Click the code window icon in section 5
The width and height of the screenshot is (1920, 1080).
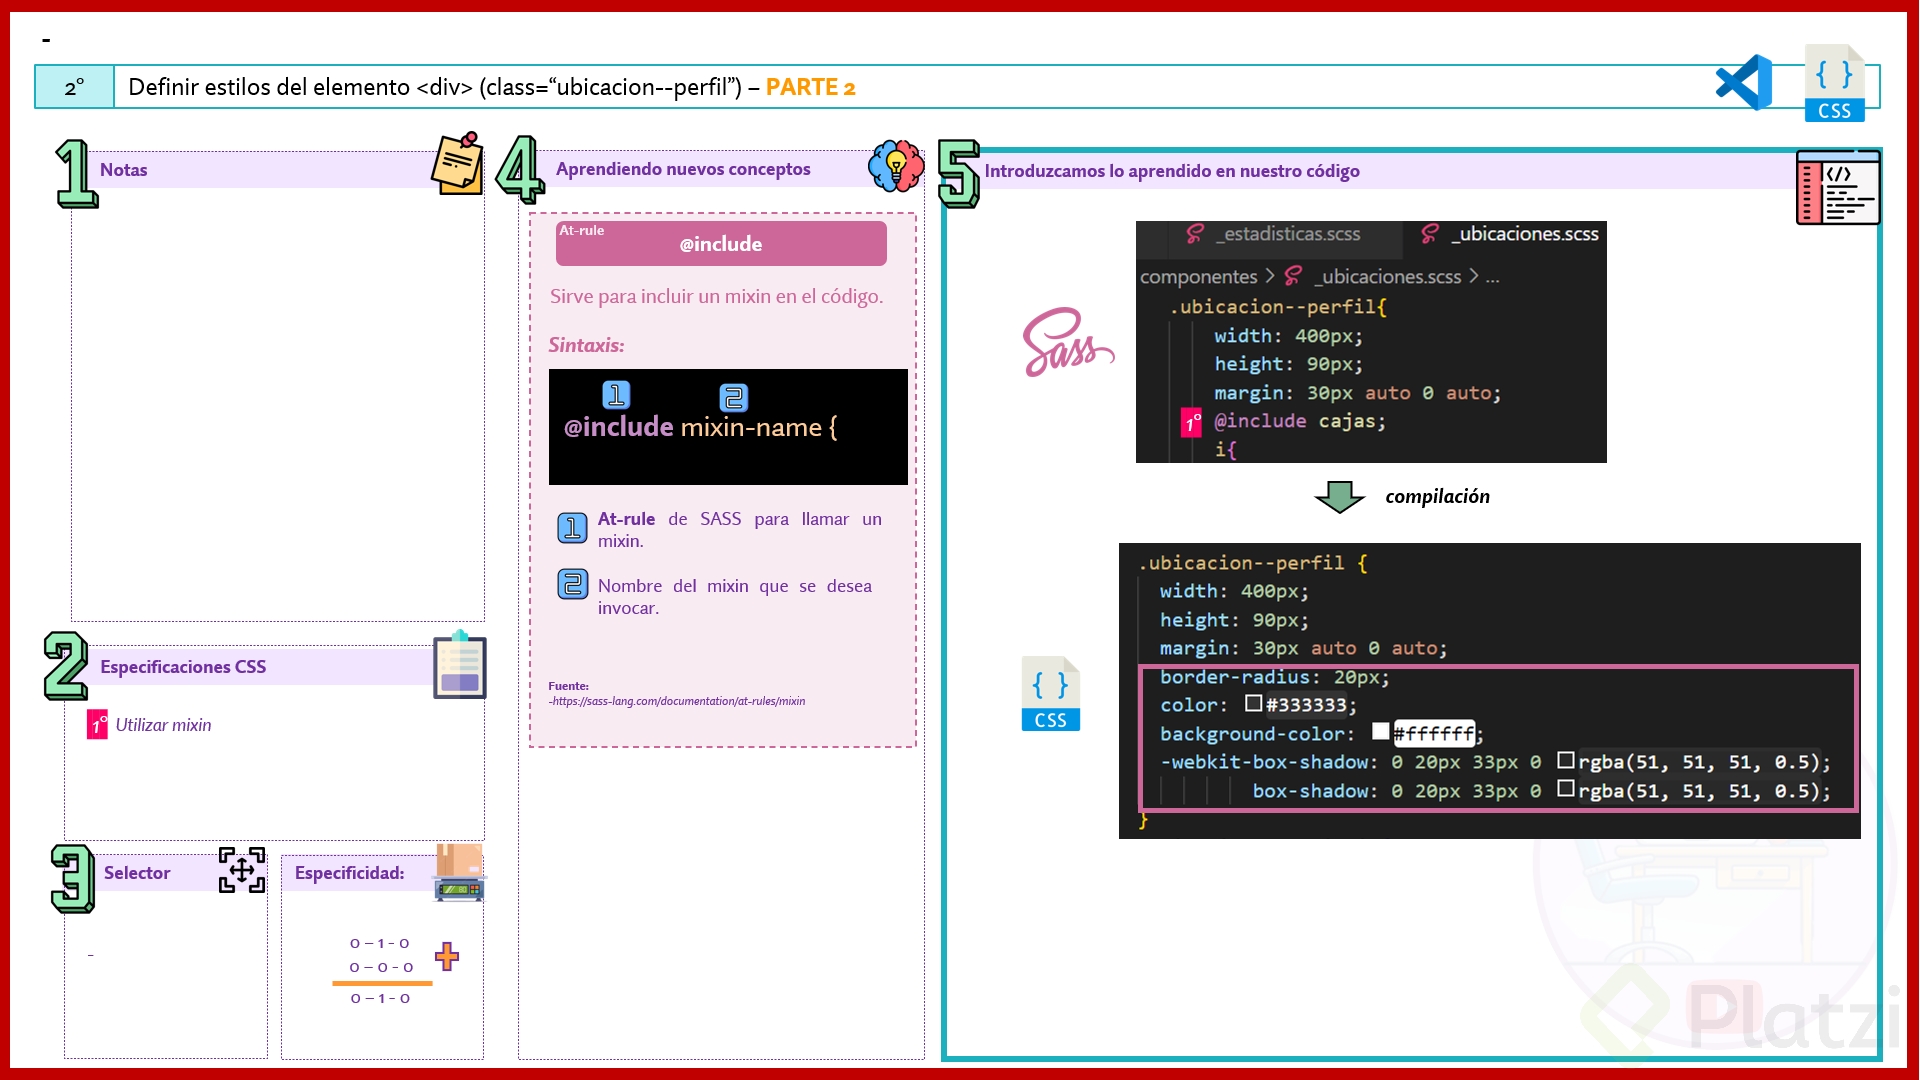pyautogui.click(x=1838, y=187)
